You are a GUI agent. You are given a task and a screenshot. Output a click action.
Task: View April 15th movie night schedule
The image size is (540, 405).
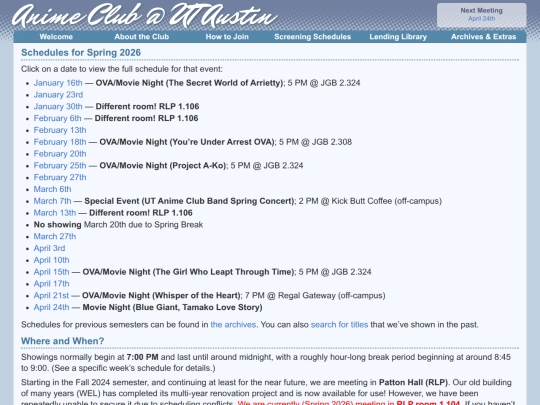coord(51,272)
